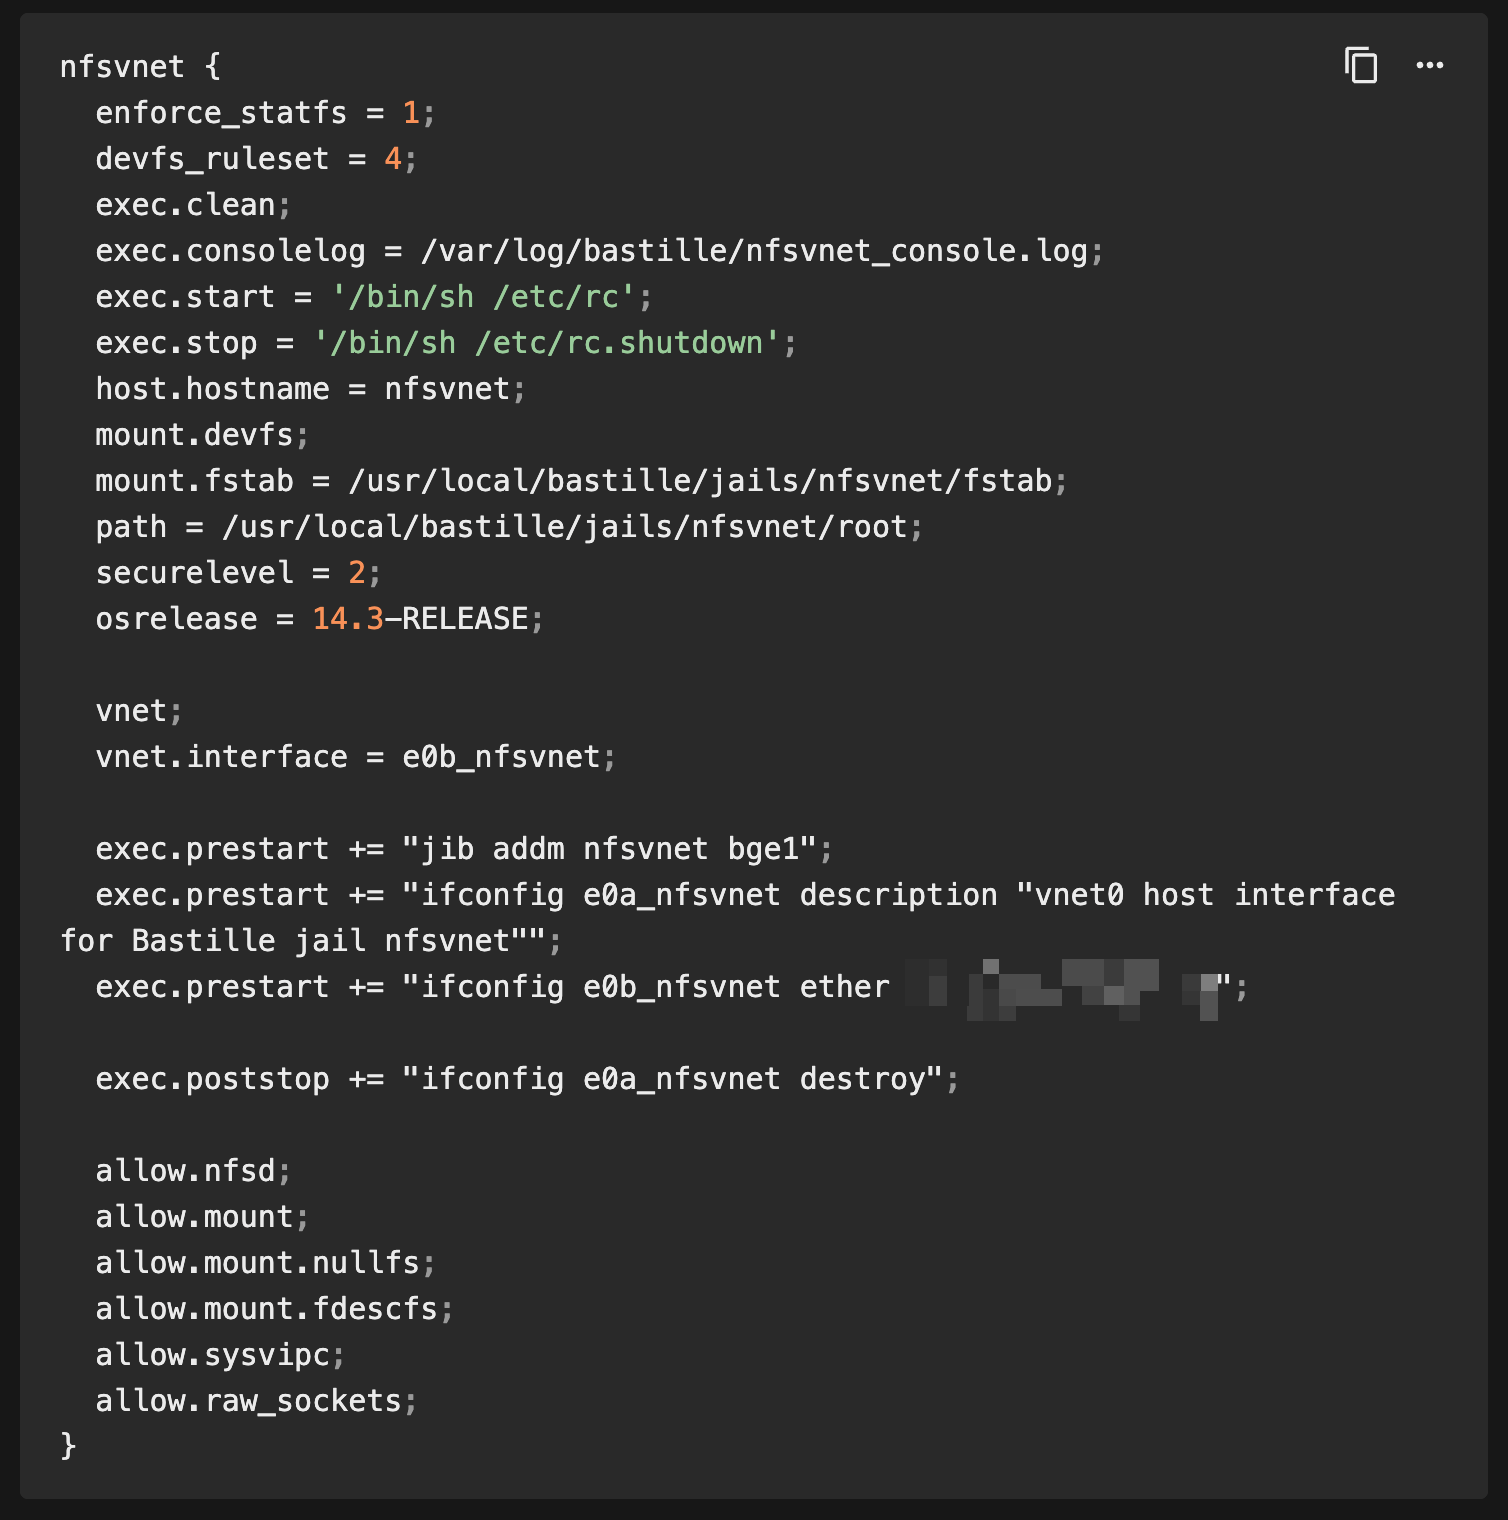Click the mount.fstab path value

(x=700, y=481)
